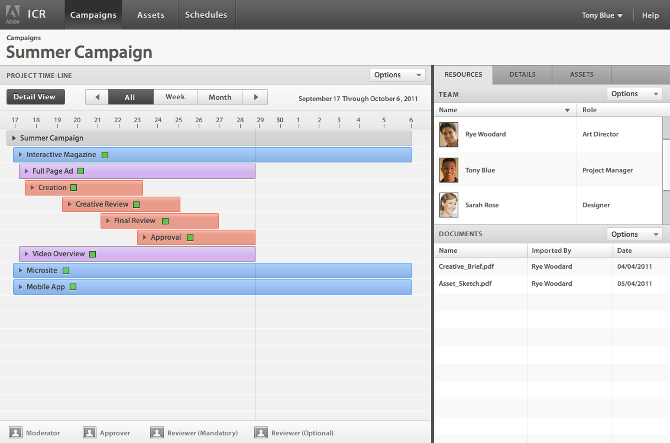Select the Month timeline range
The width and height of the screenshot is (670, 443).
coord(220,97)
